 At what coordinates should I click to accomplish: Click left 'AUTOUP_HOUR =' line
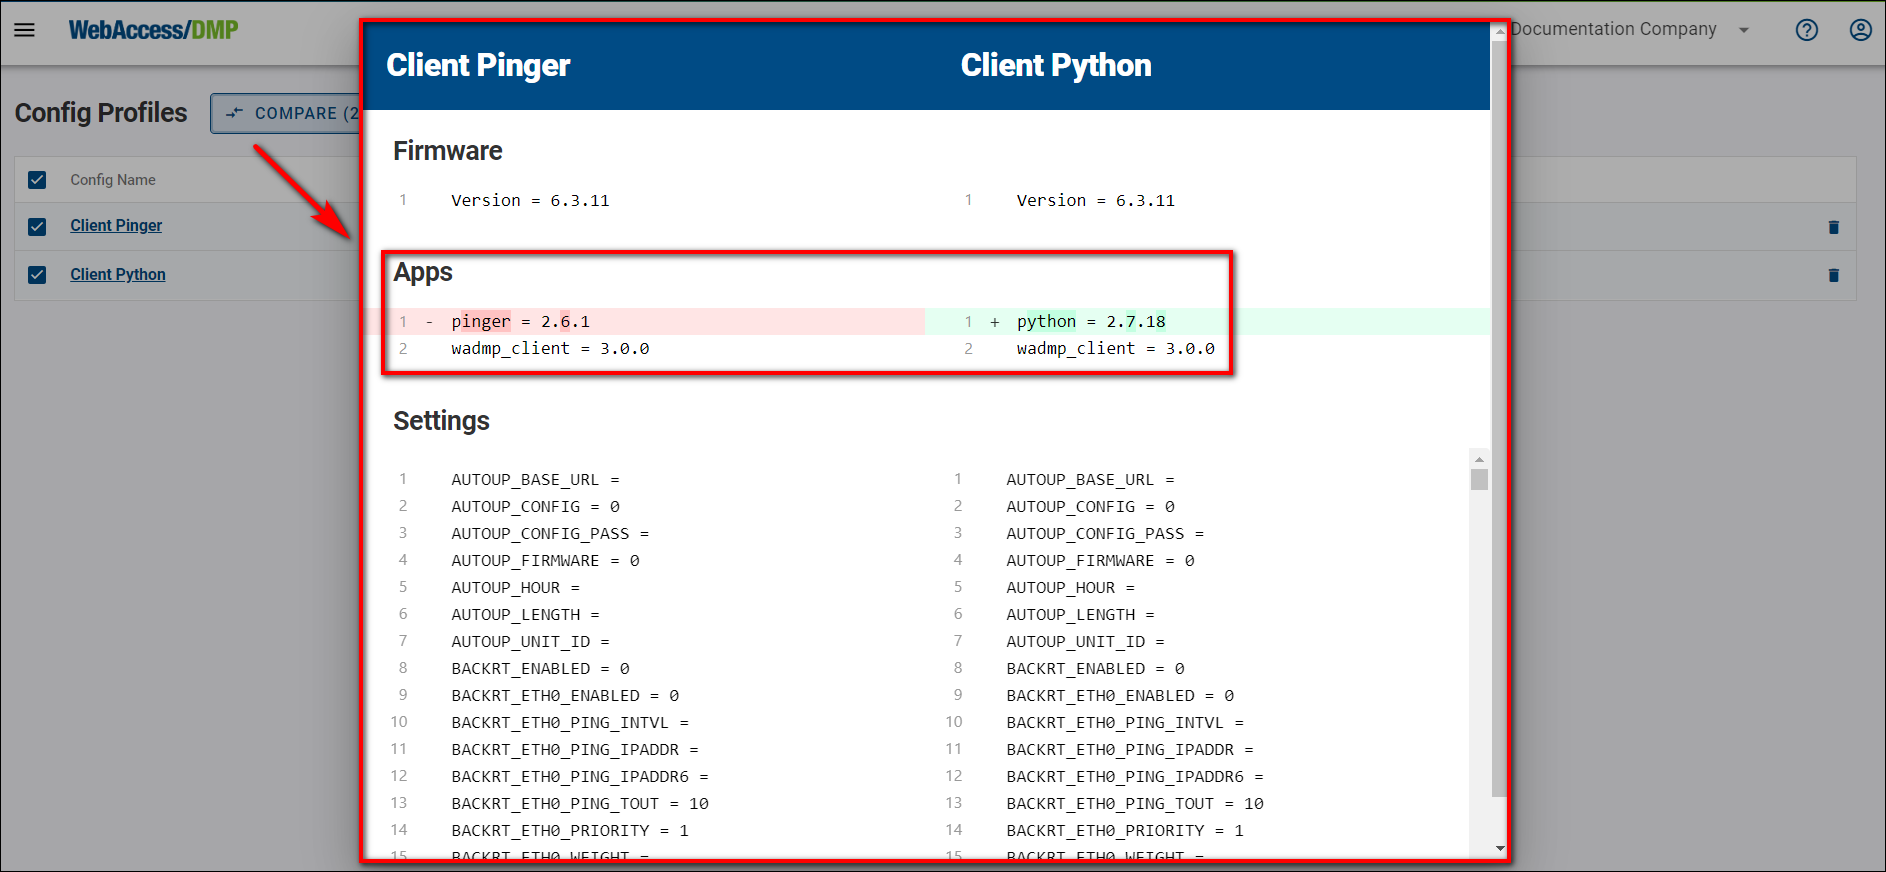tap(515, 588)
